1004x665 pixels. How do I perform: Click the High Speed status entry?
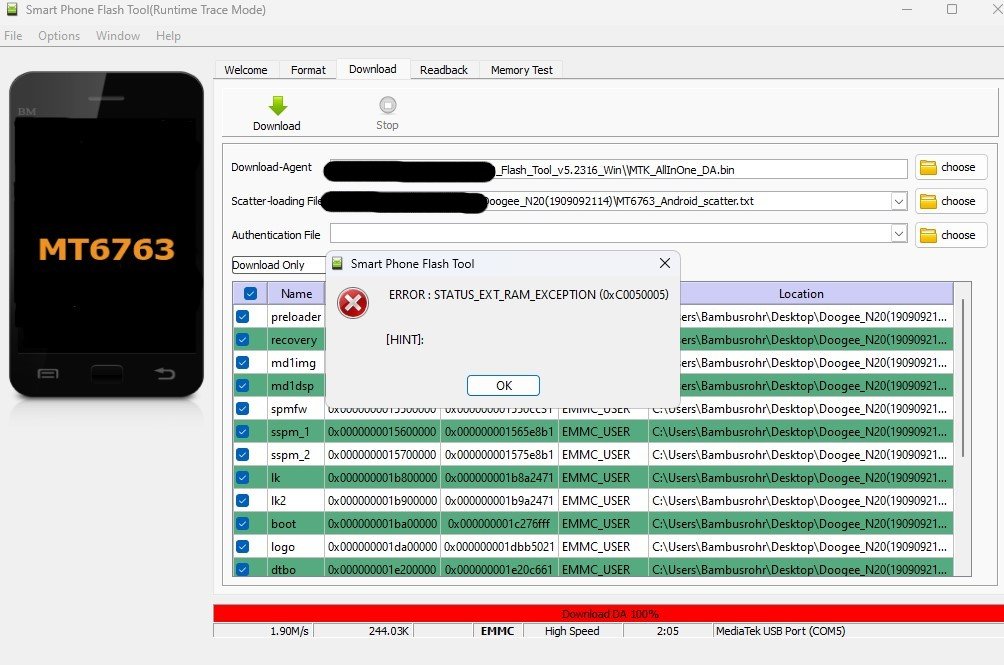point(572,631)
